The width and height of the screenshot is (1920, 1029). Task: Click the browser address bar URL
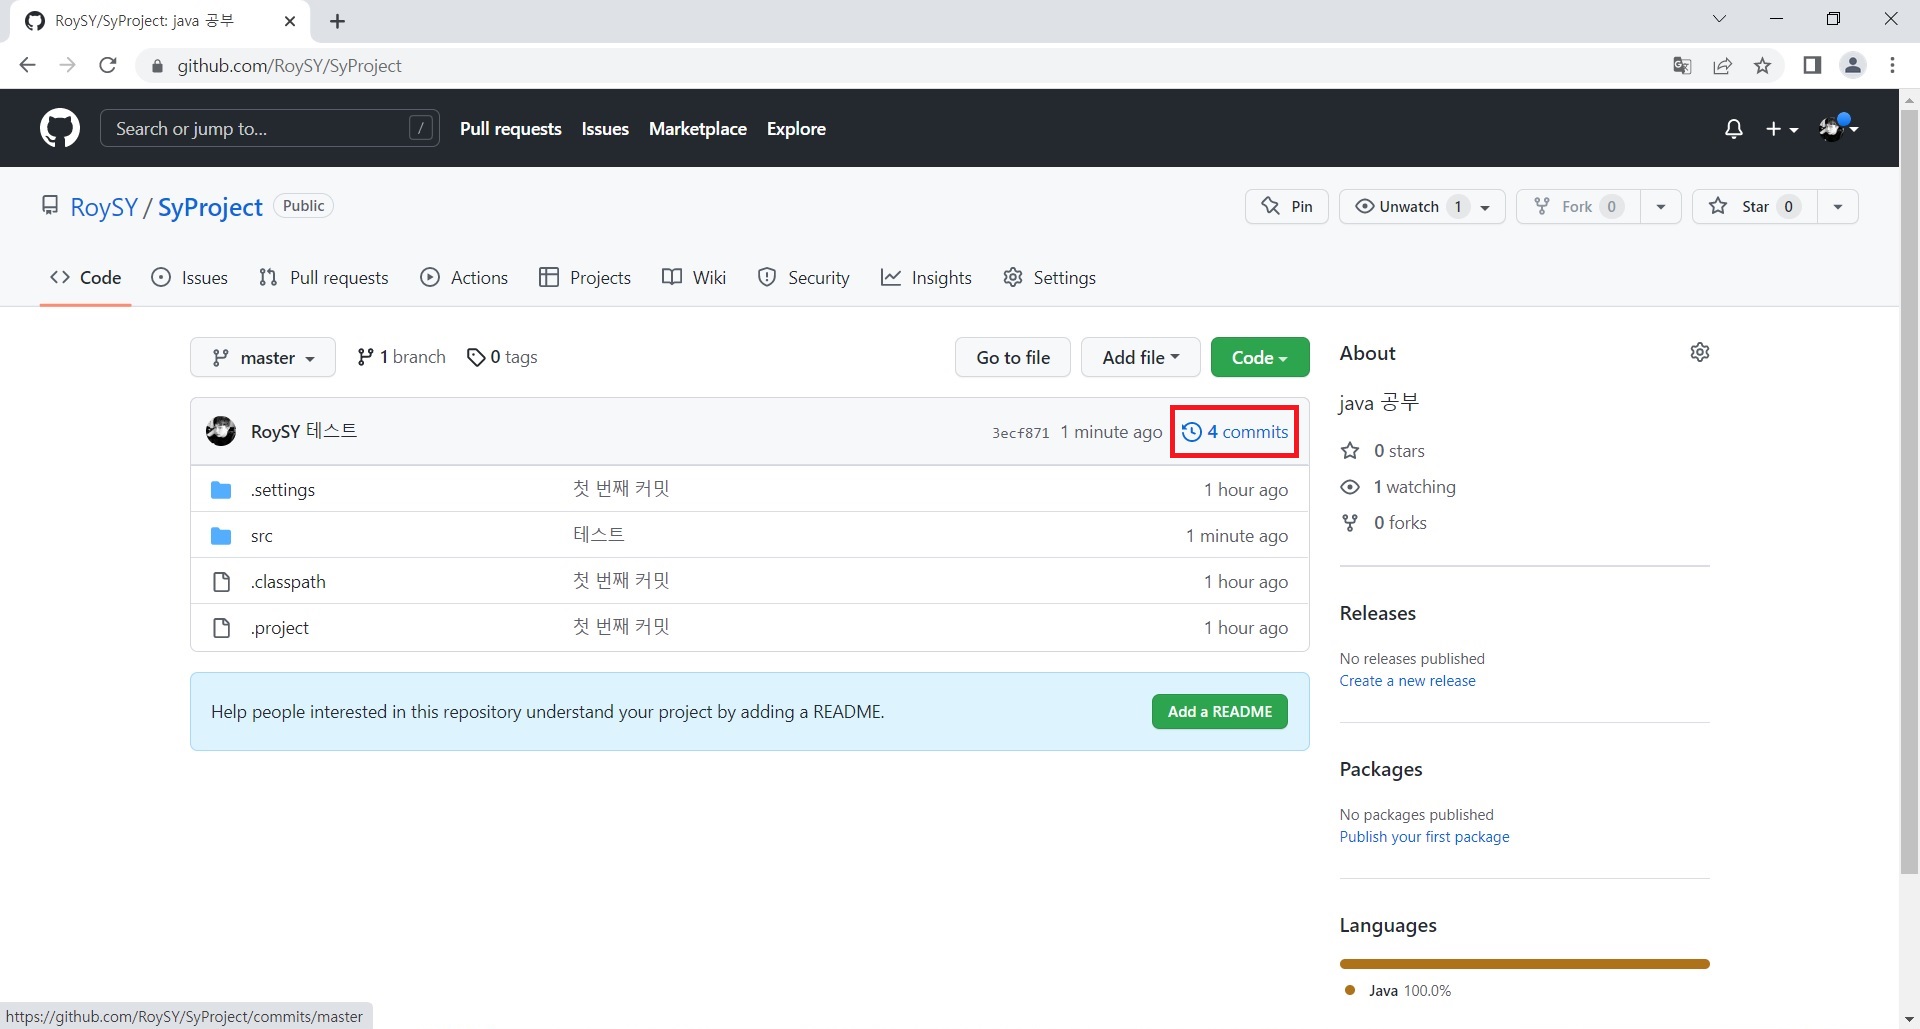(x=289, y=66)
